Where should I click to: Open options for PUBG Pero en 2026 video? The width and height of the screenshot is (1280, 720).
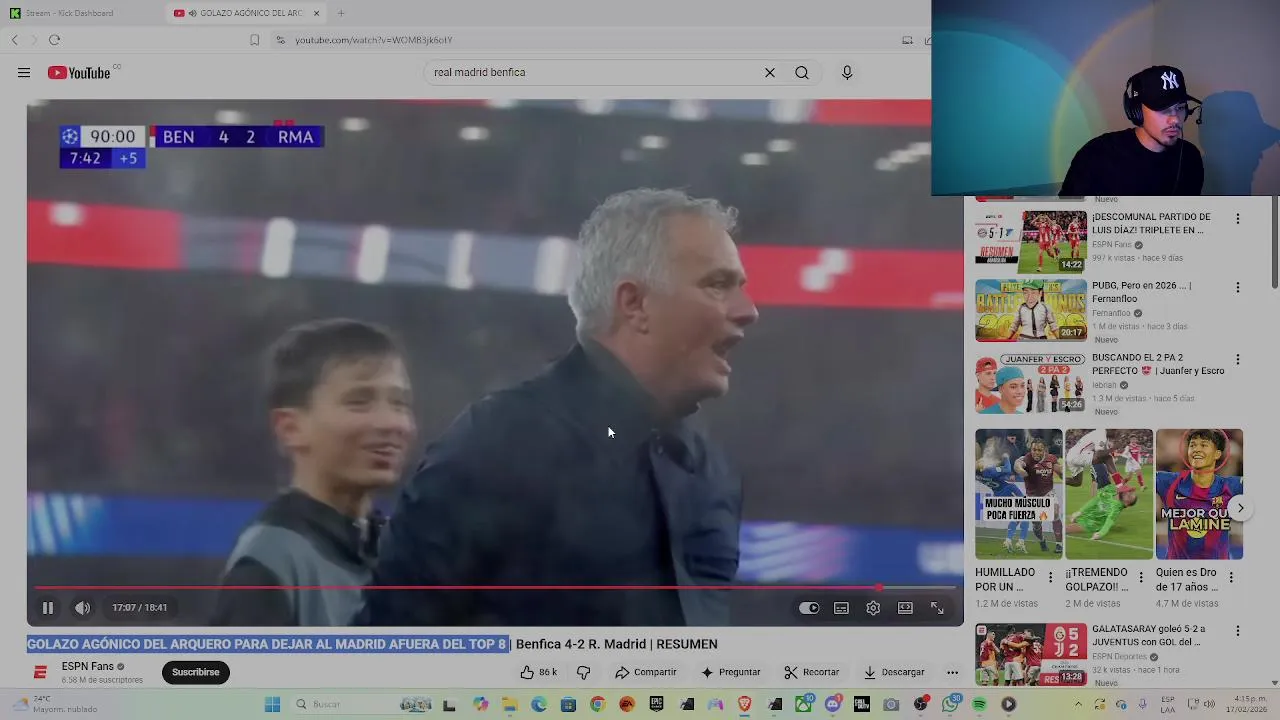(1237, 287)
